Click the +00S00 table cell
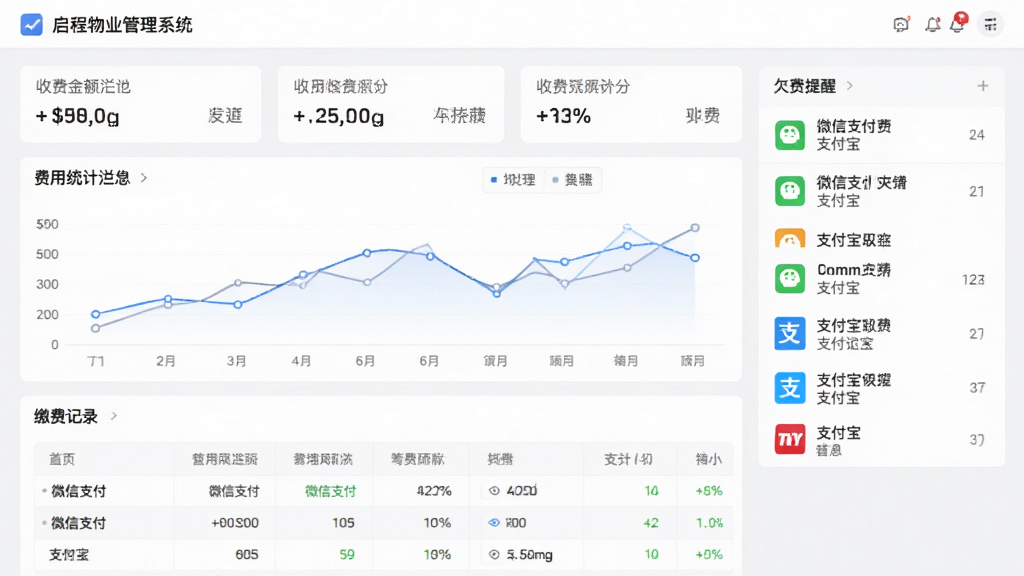Screen dimensions: 1024x576 point(235,523)
